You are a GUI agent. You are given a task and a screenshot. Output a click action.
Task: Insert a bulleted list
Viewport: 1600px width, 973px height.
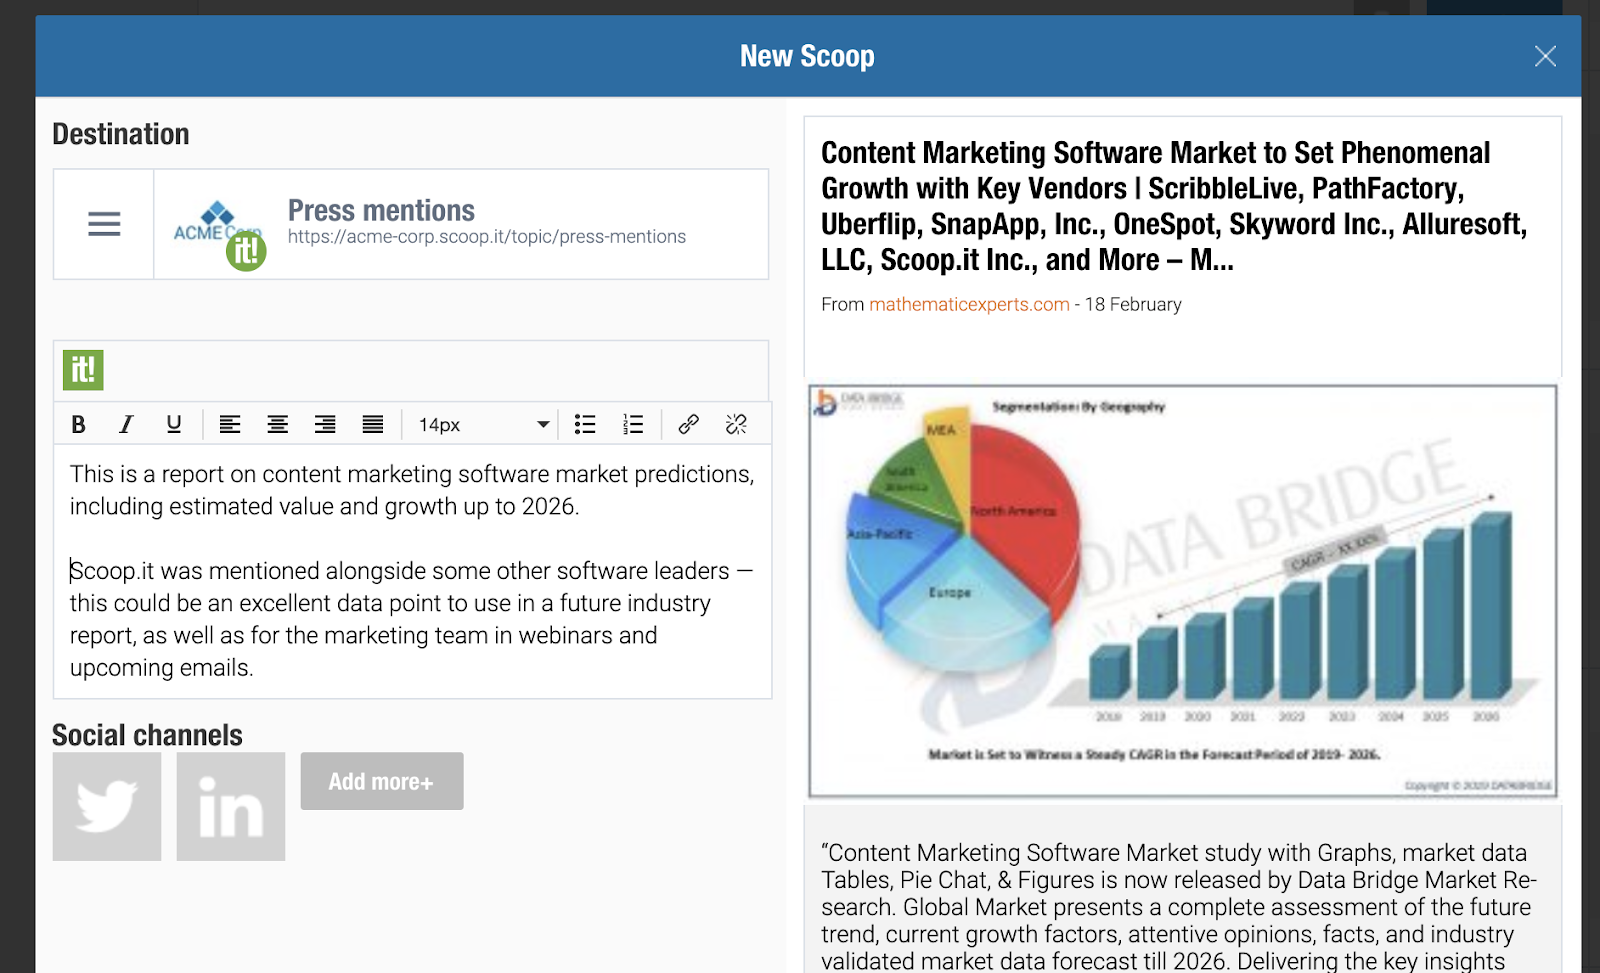pyautogui.click(x=585, y=425)
